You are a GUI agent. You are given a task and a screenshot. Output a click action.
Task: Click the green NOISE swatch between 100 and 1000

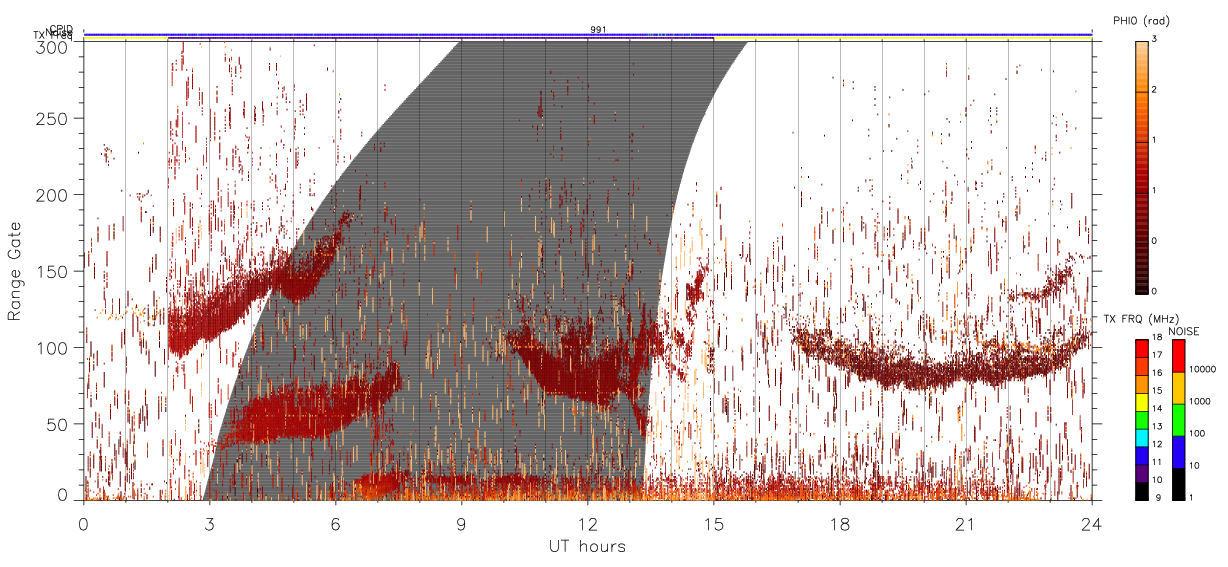[x=1179, y=420]
